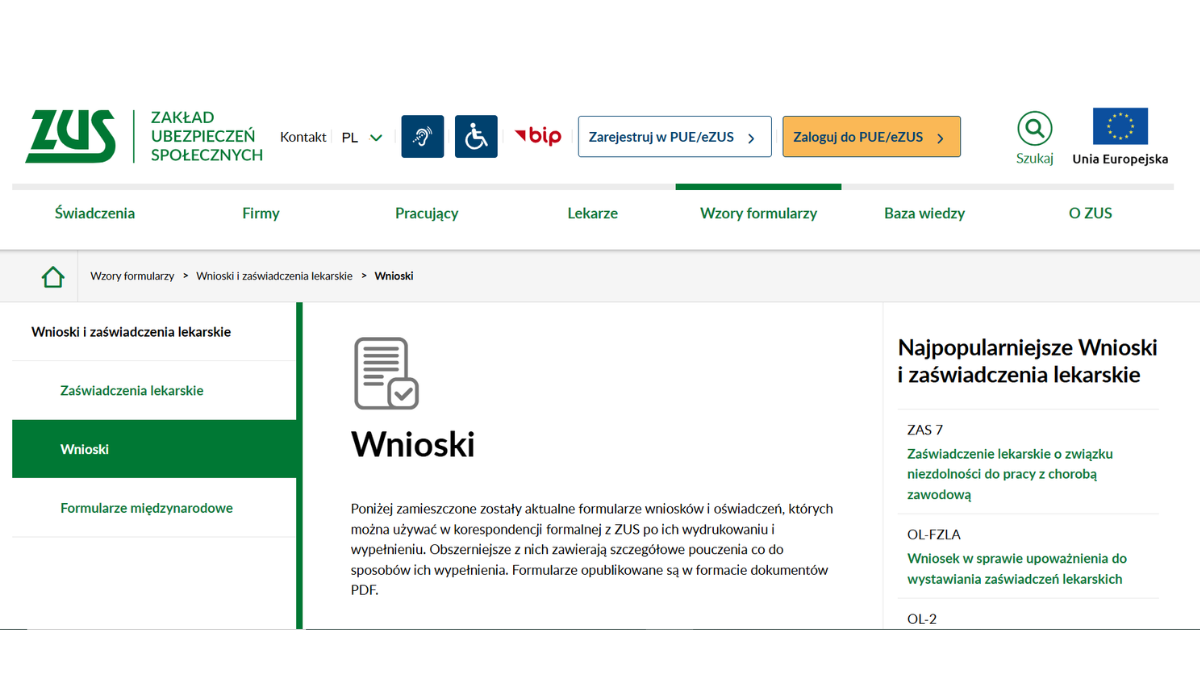This screenshot has width=1200, height=700.
Task: Open the Lekarze menu
Action: click(593, 213)
